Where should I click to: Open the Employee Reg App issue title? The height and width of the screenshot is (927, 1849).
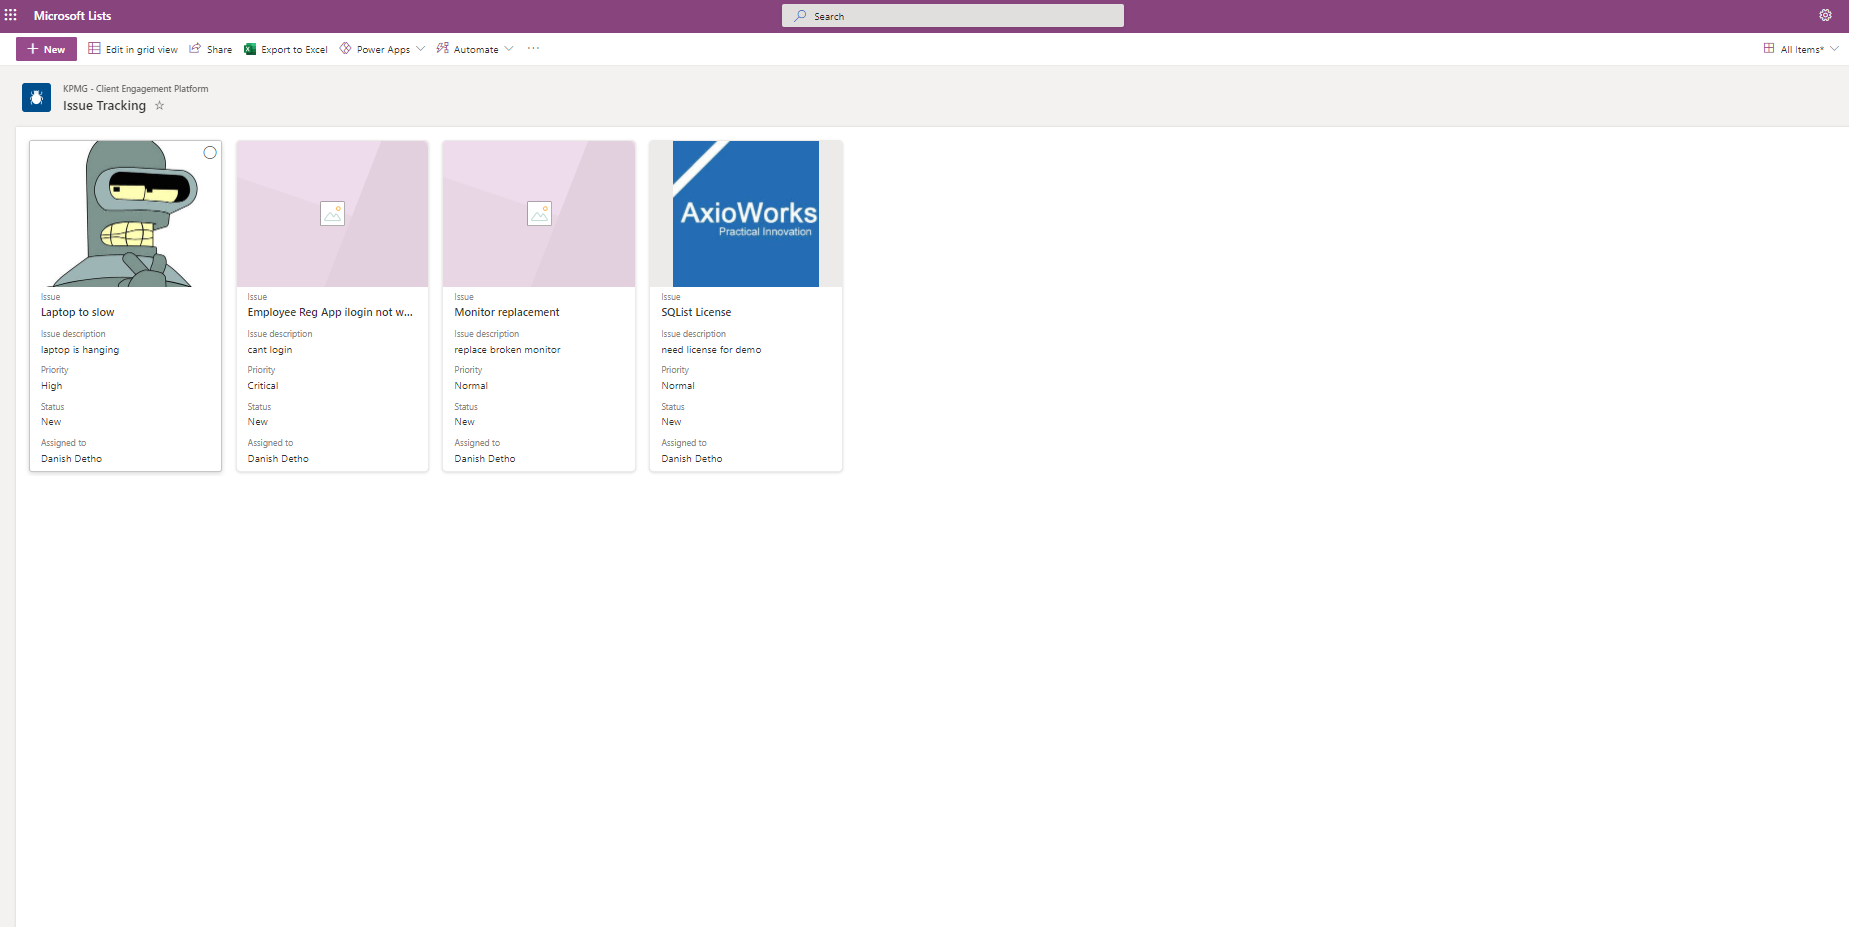tap(330, 312)
